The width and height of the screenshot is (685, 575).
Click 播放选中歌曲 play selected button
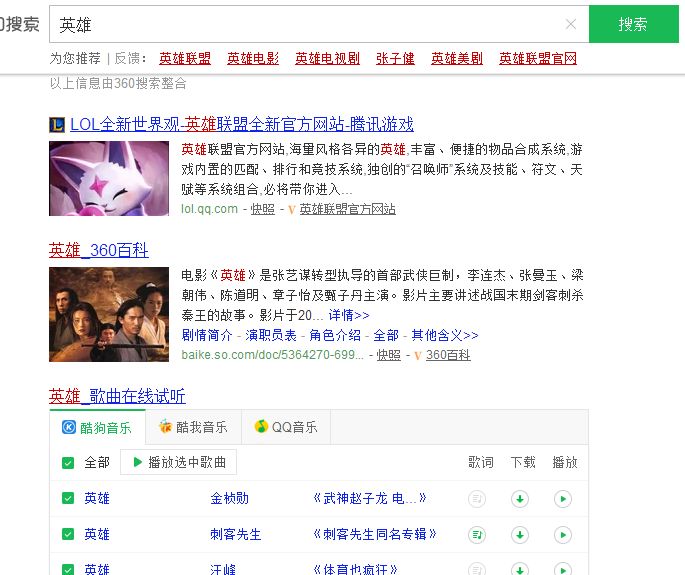click(178, 462)
